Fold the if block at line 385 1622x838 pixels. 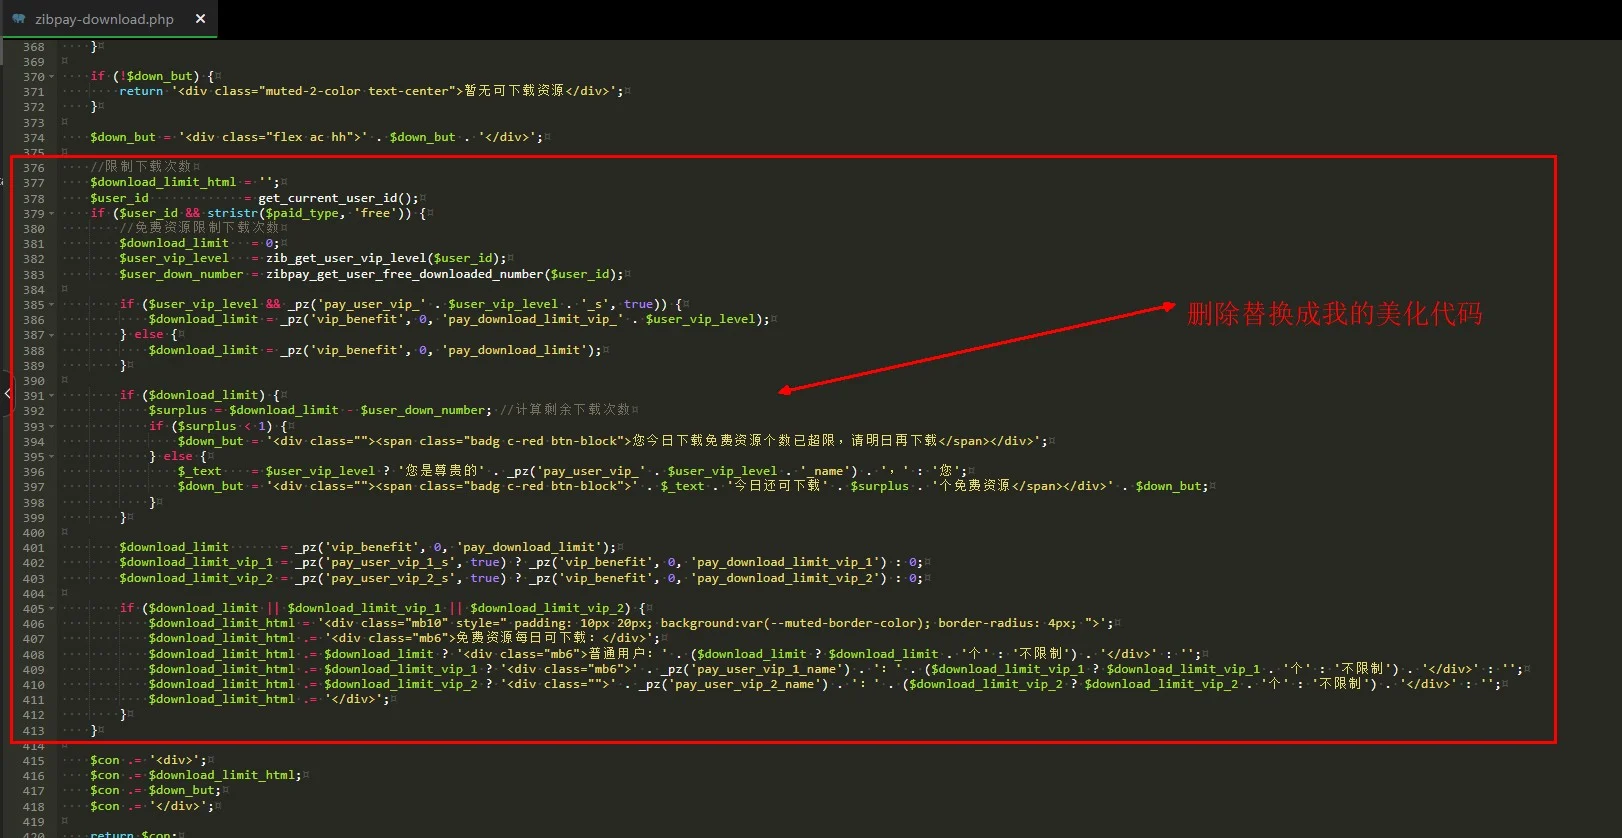click(52, 305)
